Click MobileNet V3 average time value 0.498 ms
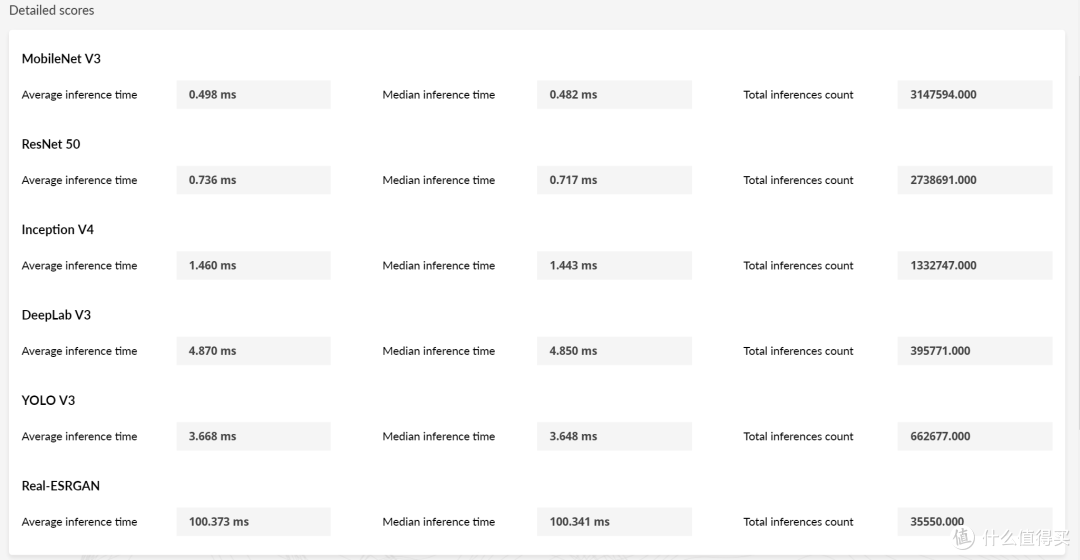Screen dimensions: 1080x560 212,95
